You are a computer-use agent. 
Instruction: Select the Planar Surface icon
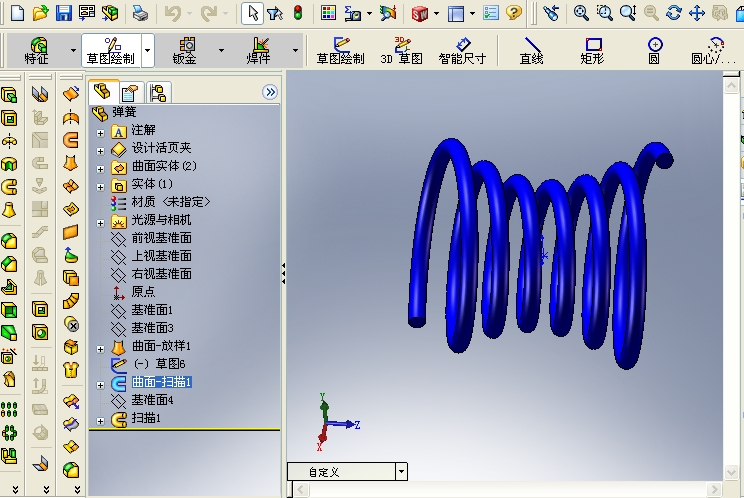(71, 232)
